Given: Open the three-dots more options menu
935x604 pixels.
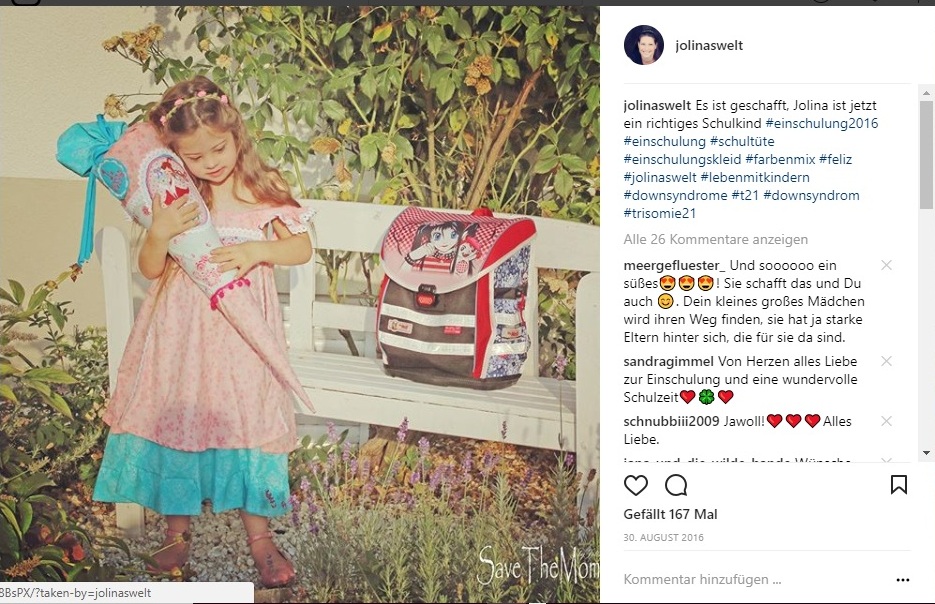Looking at the screenshot, I should click(x=903, y=580).
